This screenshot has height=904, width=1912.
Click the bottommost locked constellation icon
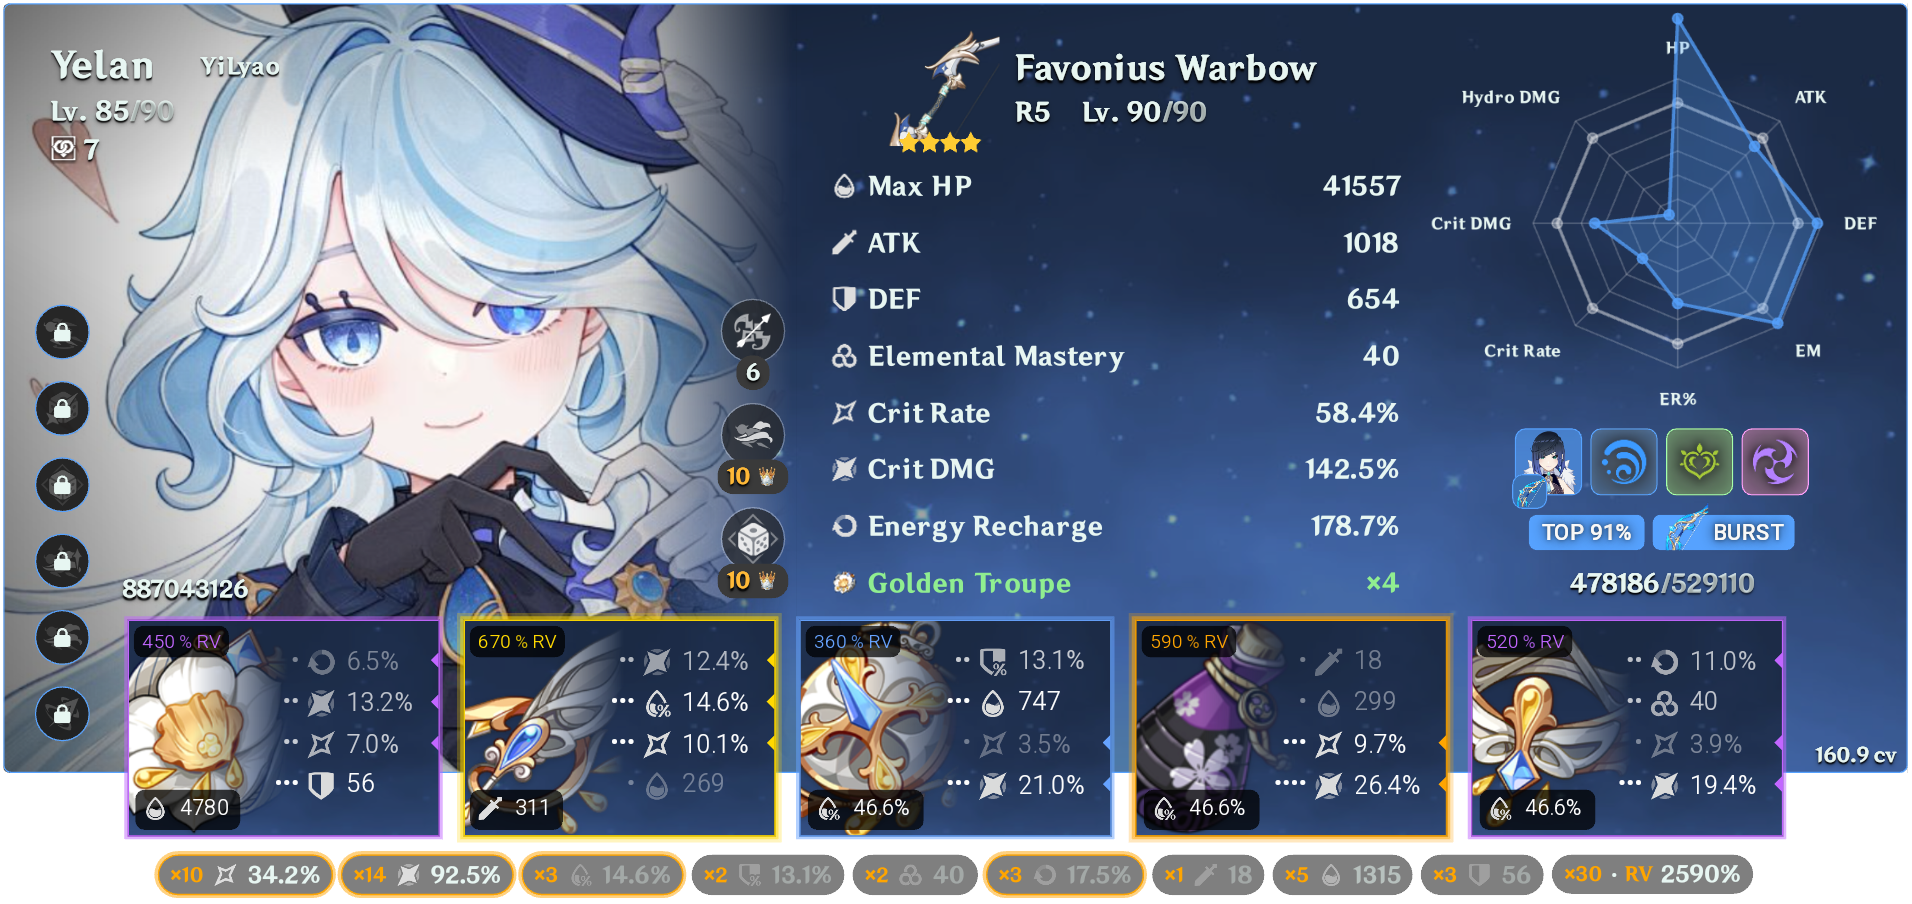62,714
